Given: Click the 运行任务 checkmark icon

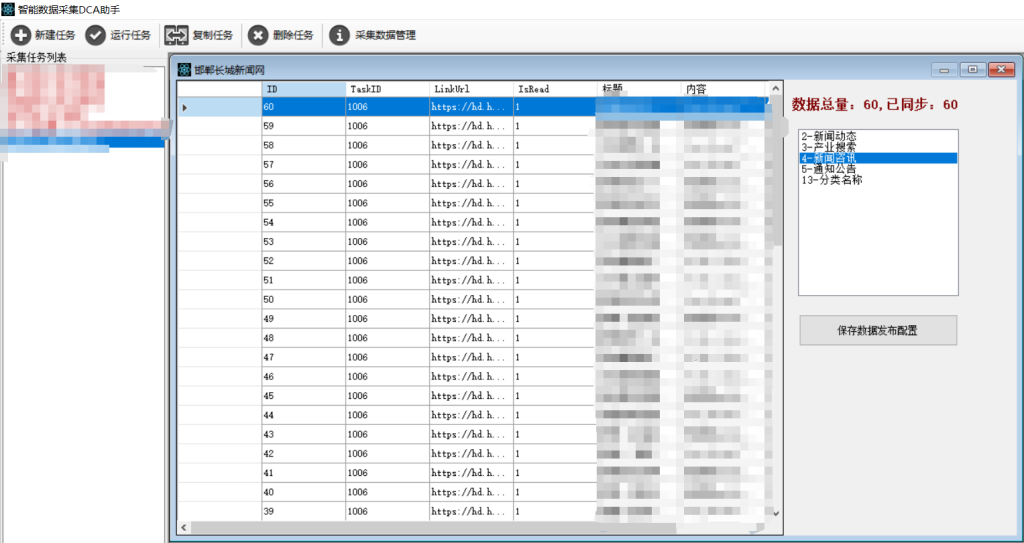Looking at the screenshot, I should pos(96,35).
